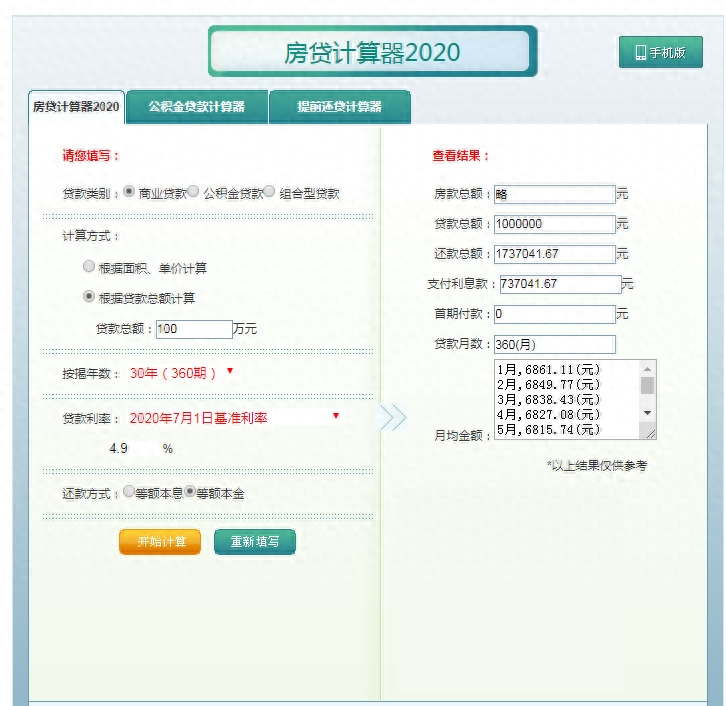
Task: Click the 还款总额 field showing 1737041.67
Action: click(x=555, y=255)
